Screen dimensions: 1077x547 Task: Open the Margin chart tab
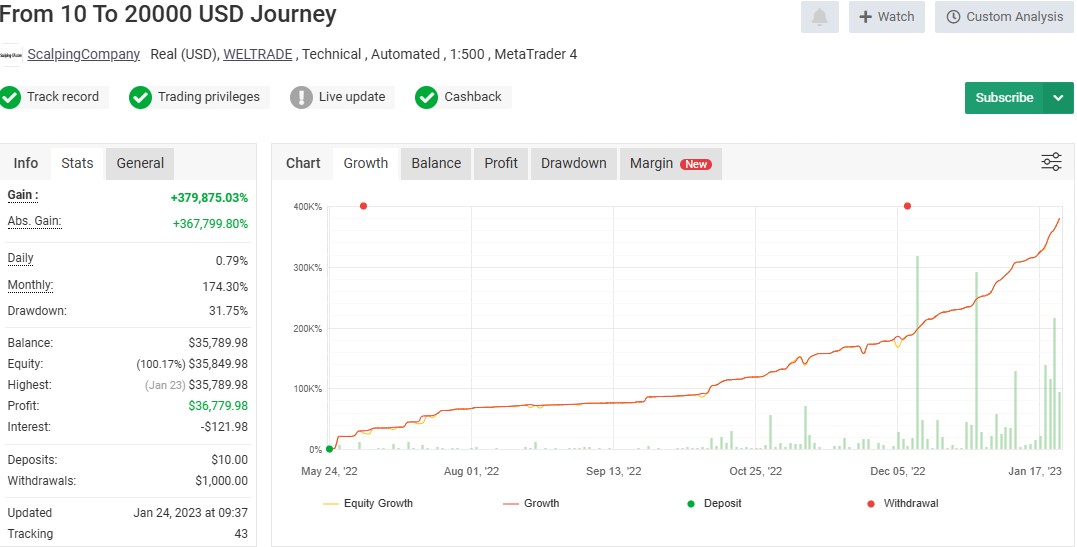coord(670,163)
